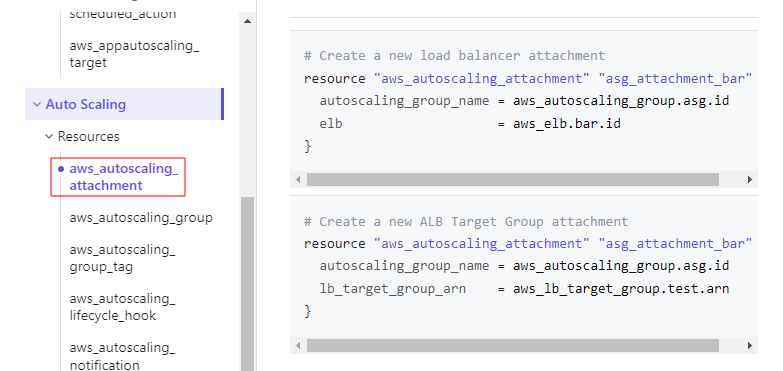Image resolution: width=783 pixels, height=371 pixels.
Task: Click horizontal scrollbar thumb under ALB Target Group code
Action: (513, 345)
